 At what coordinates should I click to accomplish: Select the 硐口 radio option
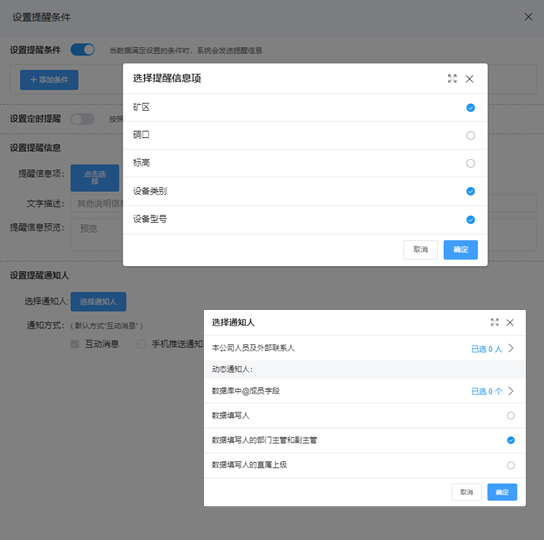470,135
